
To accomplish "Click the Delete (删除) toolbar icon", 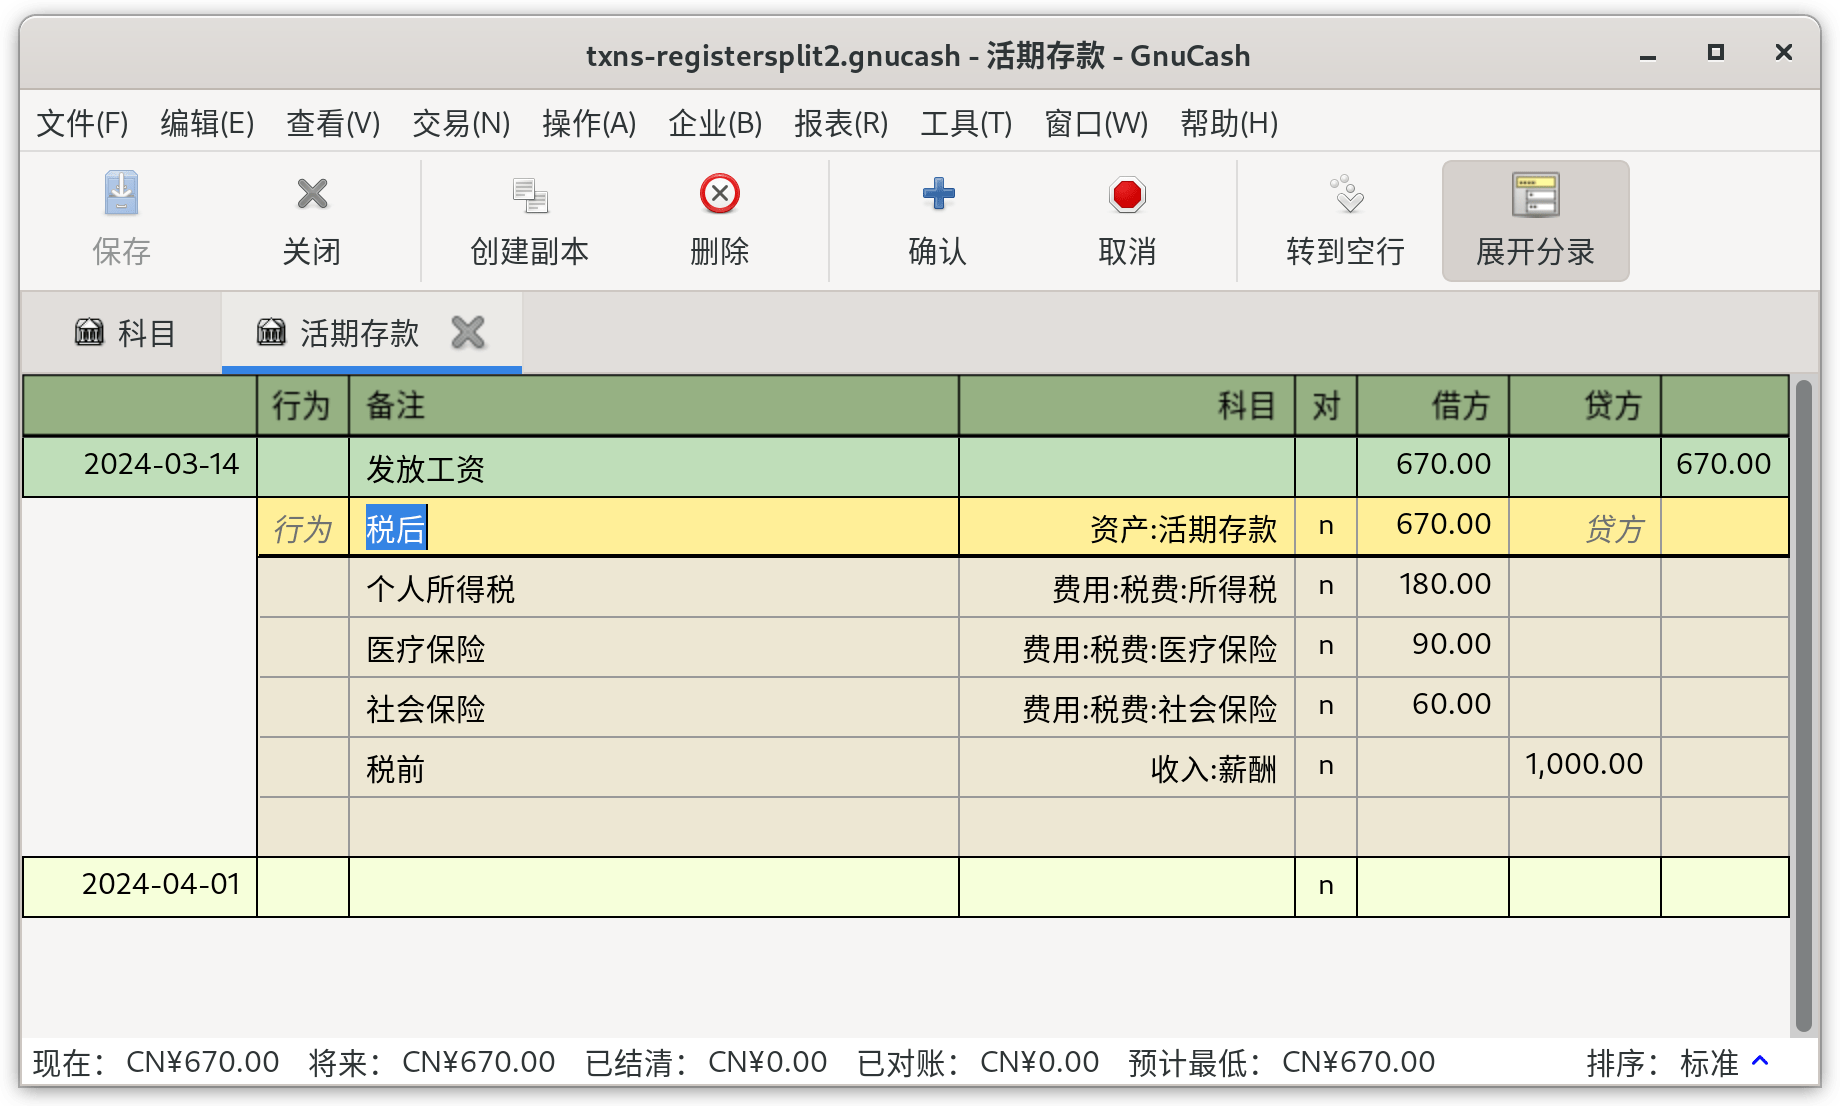I will point(719,195).
